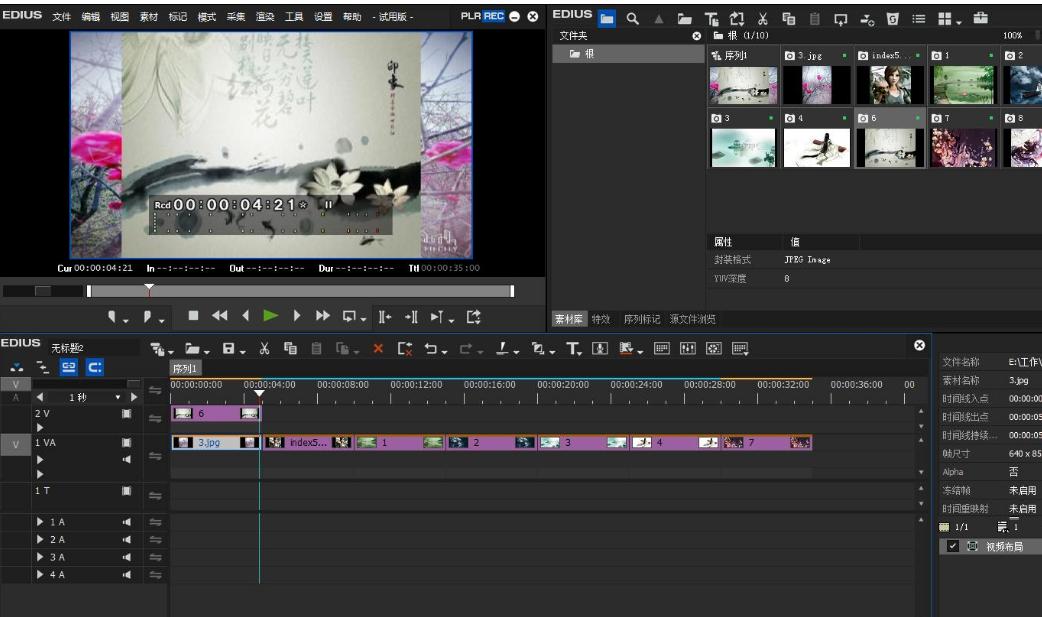The height and width of the screenshot is (617, 1042).
Task: Click the cut (scissors) icon on timeline toolbar
Action: point(264,348)
